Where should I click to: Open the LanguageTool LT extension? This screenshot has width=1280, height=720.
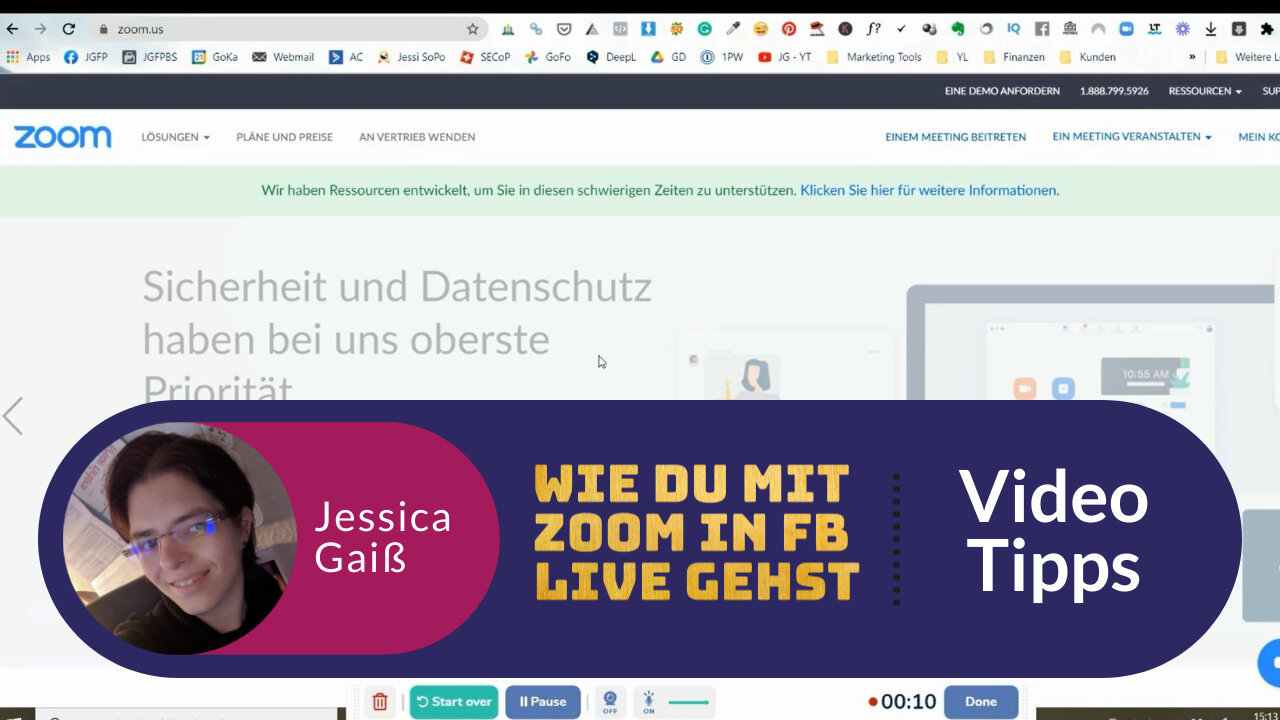(x=1154, y=29)
